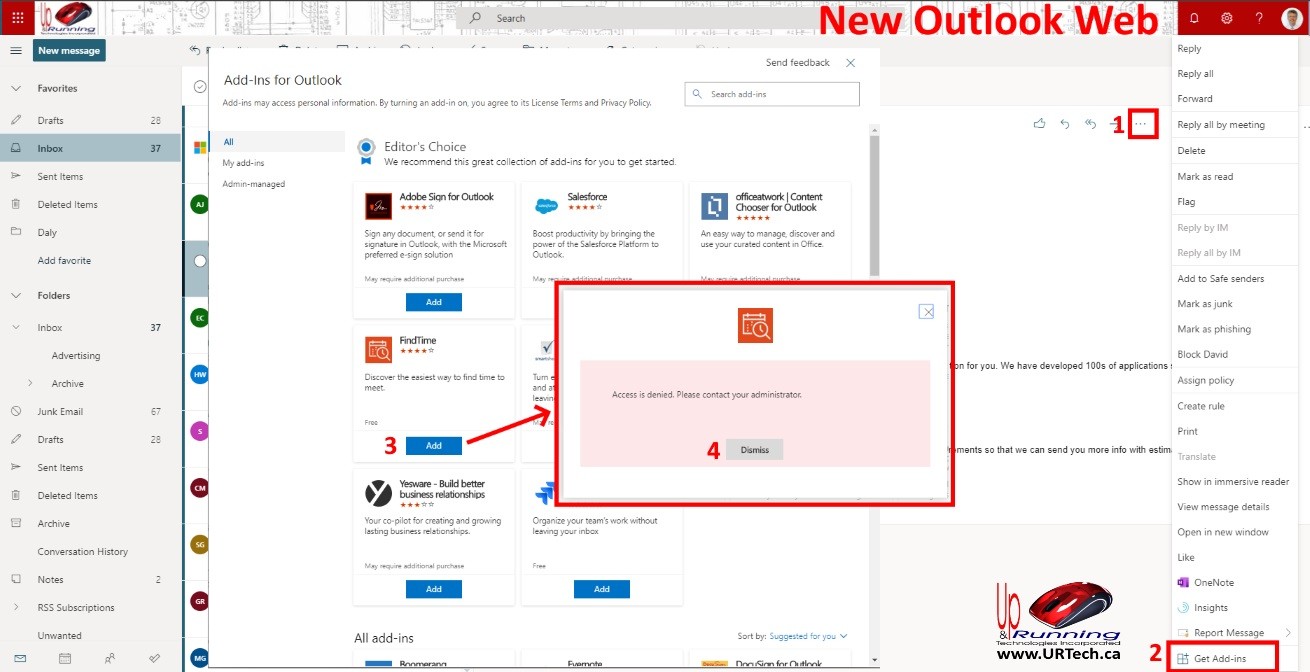Switch to My add-ins tab
The height and width of the screenshot is (672, 1310).
coord(243,163)
